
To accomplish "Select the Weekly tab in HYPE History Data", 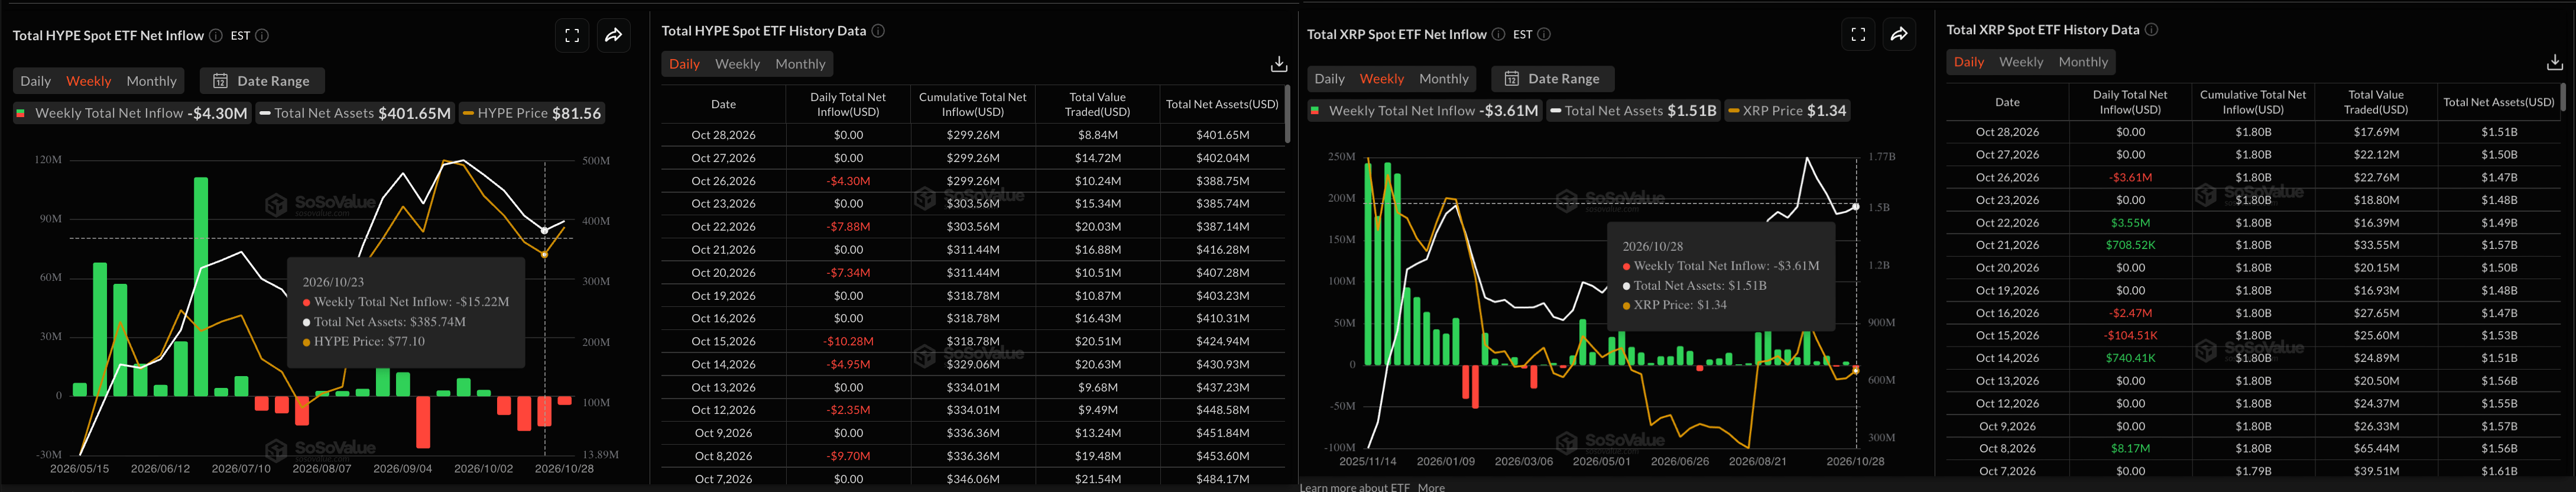I will point(738,64).
